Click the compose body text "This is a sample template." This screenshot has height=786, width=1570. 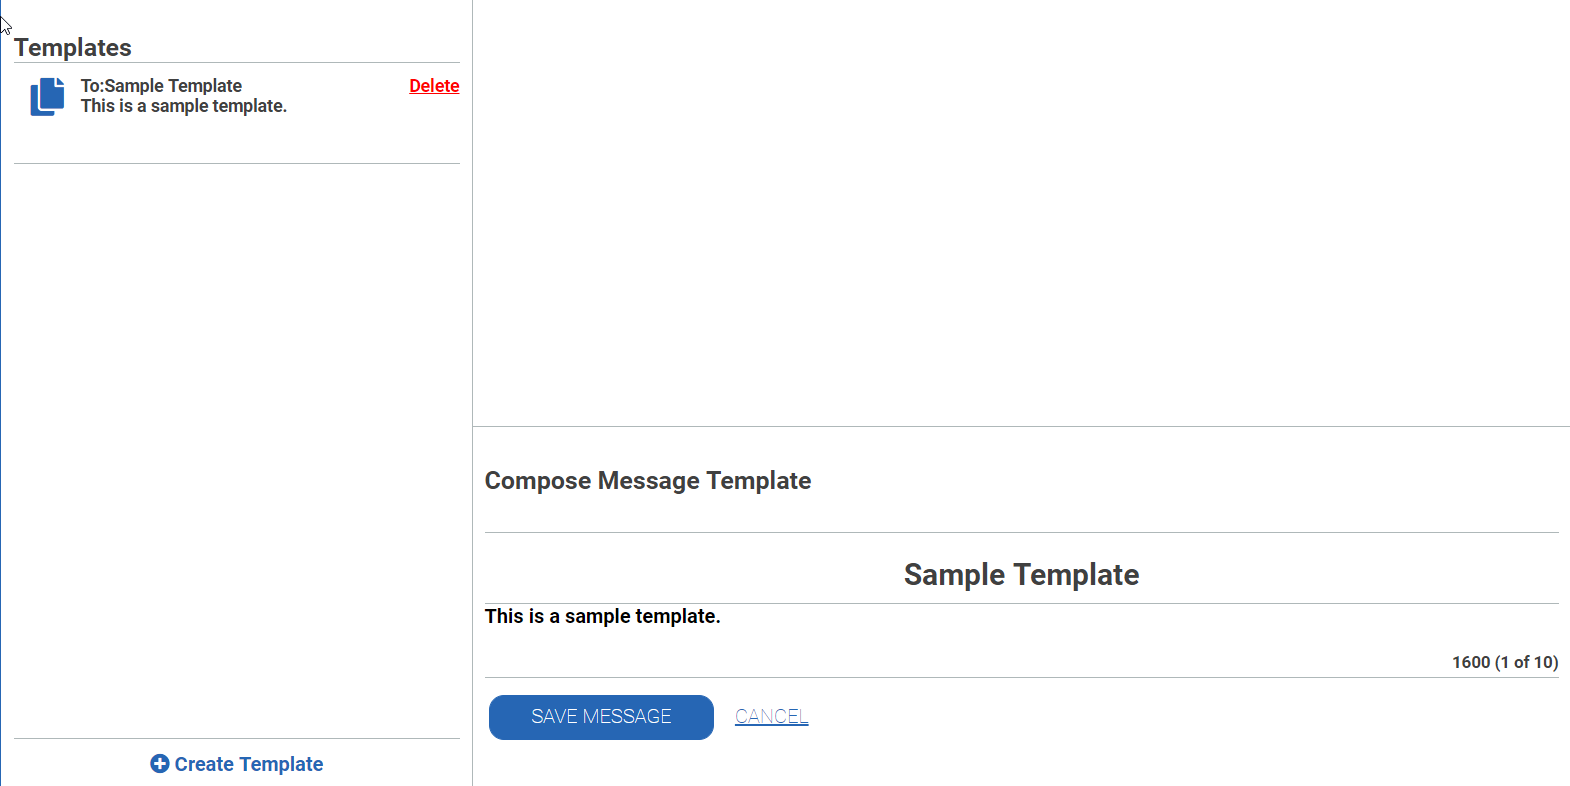[602, 617]
